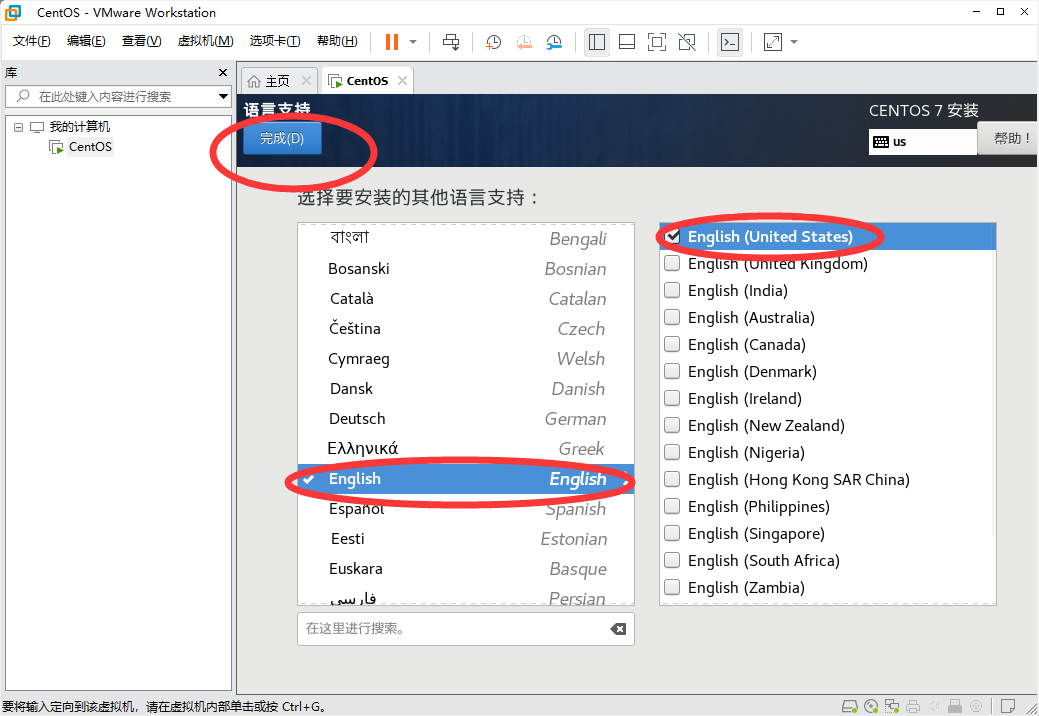Image resolution: width=1039 pixels, height=716 pixels.
Task: Check English (Hong Kong SAR China)
Action: coord(673,479)
